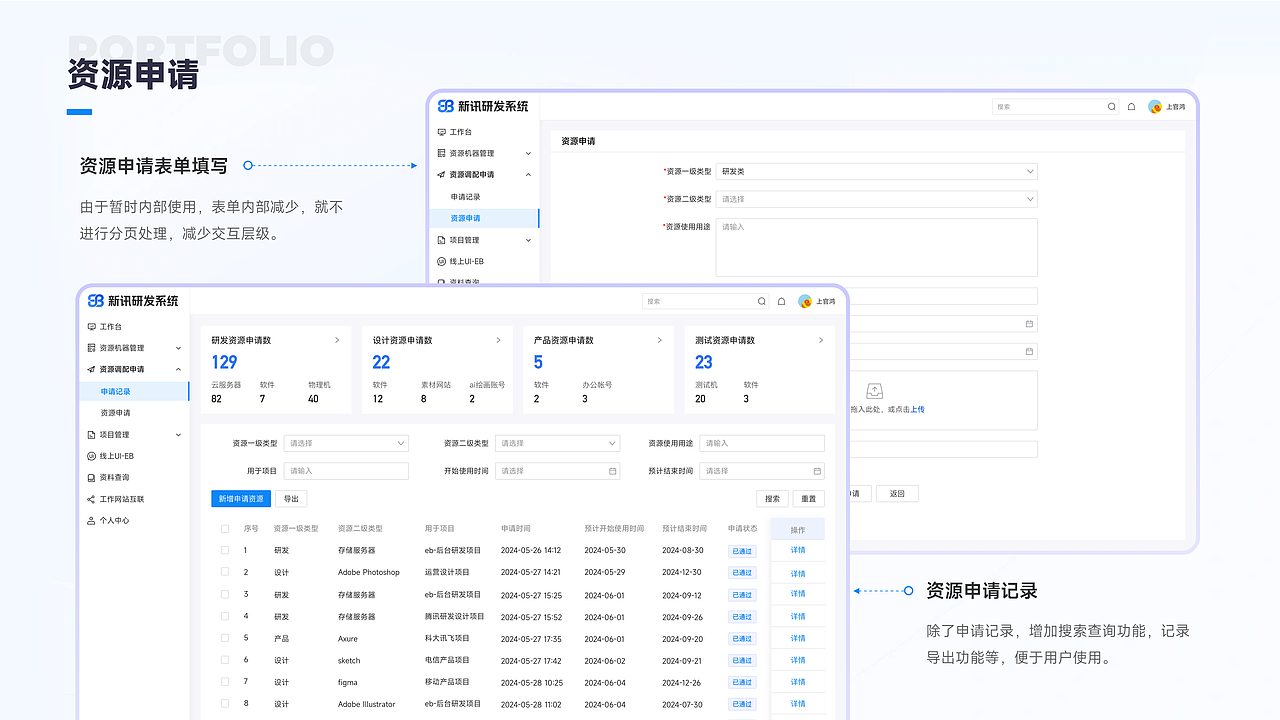1280x720 pixels.
Task: Focus 资源使用用途 input in records filter
Action: coord(762,443)
